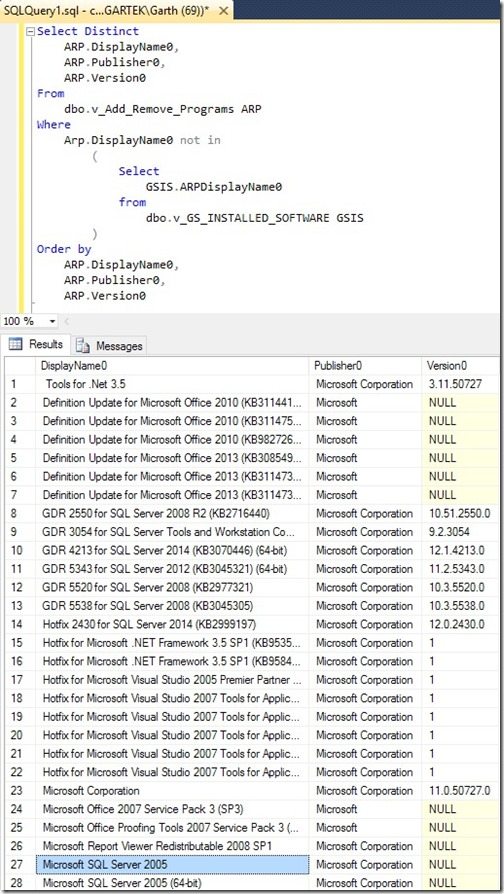
Task: Select 'GDR 5343 for SQL Server 2012' cell
Action: [x=173, y=569]
